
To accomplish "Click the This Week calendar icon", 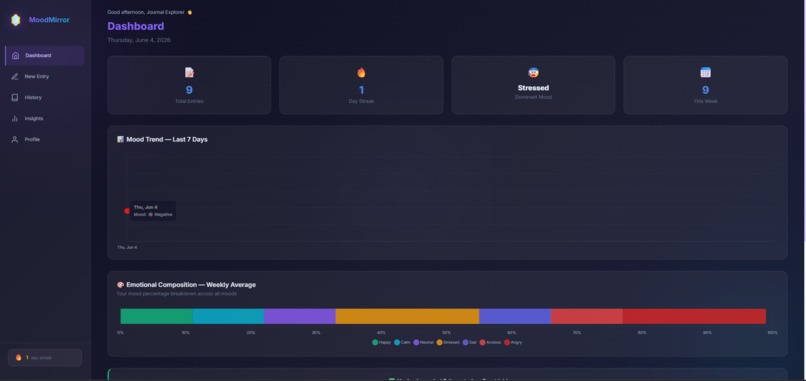I will pyautogui.click(x=705, y=72).
